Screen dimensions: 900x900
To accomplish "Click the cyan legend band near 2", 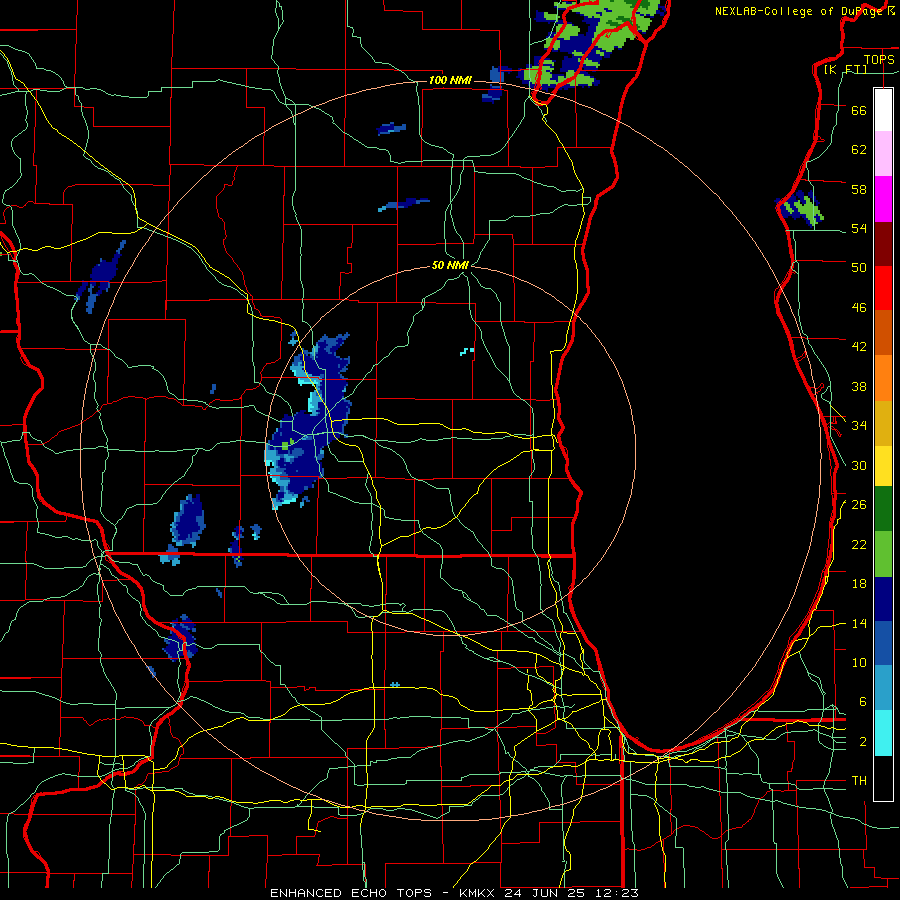I will (x=883, y=733).
